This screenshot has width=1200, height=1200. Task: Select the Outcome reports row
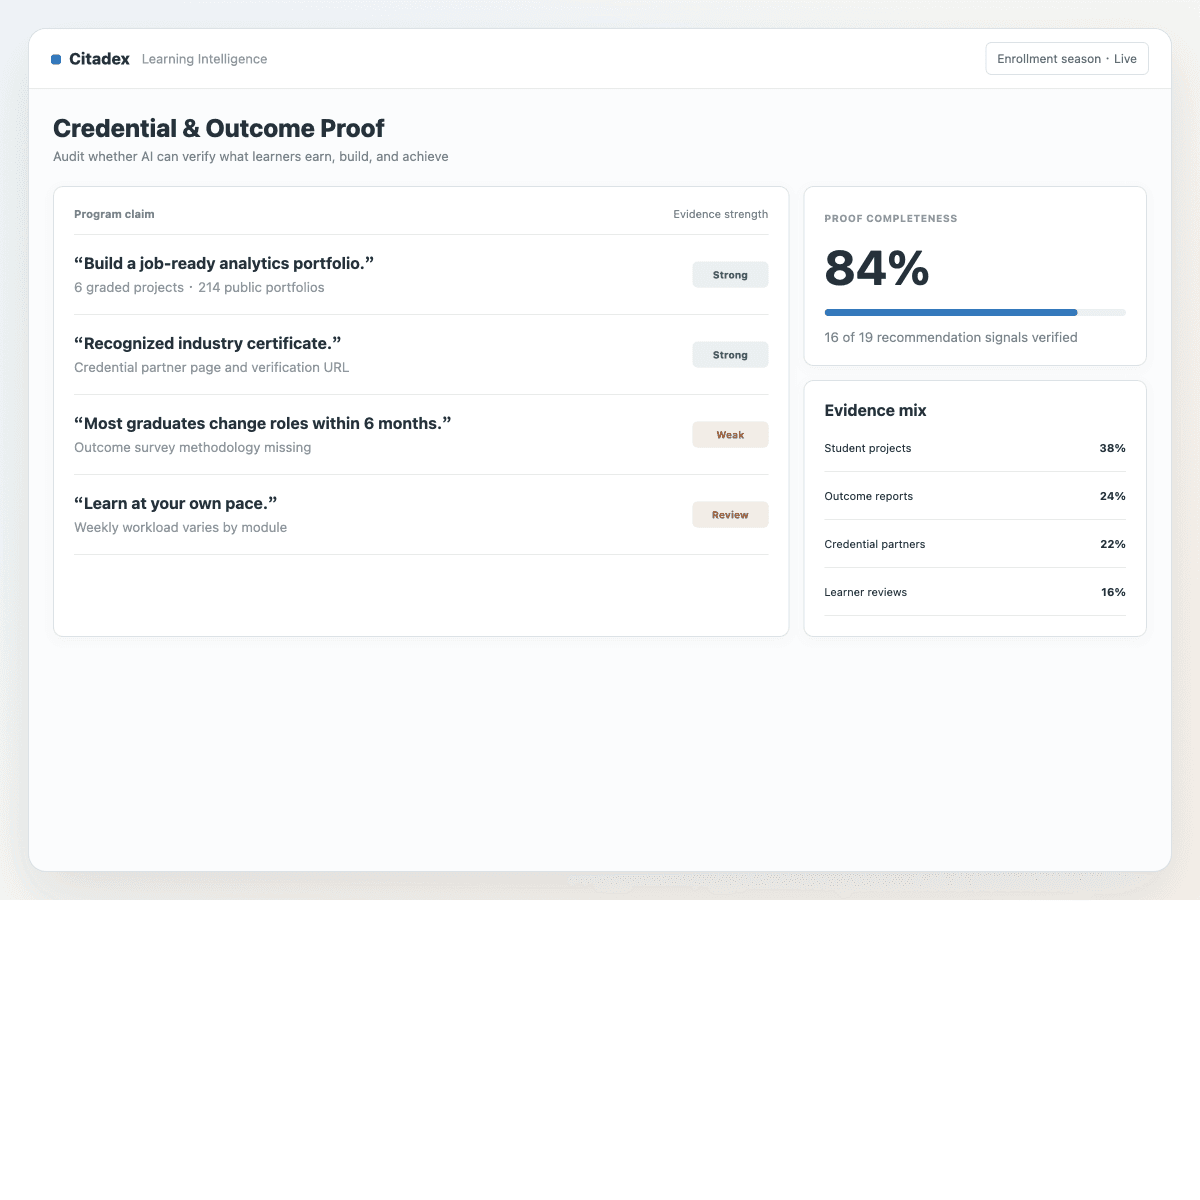pos(975,496)
